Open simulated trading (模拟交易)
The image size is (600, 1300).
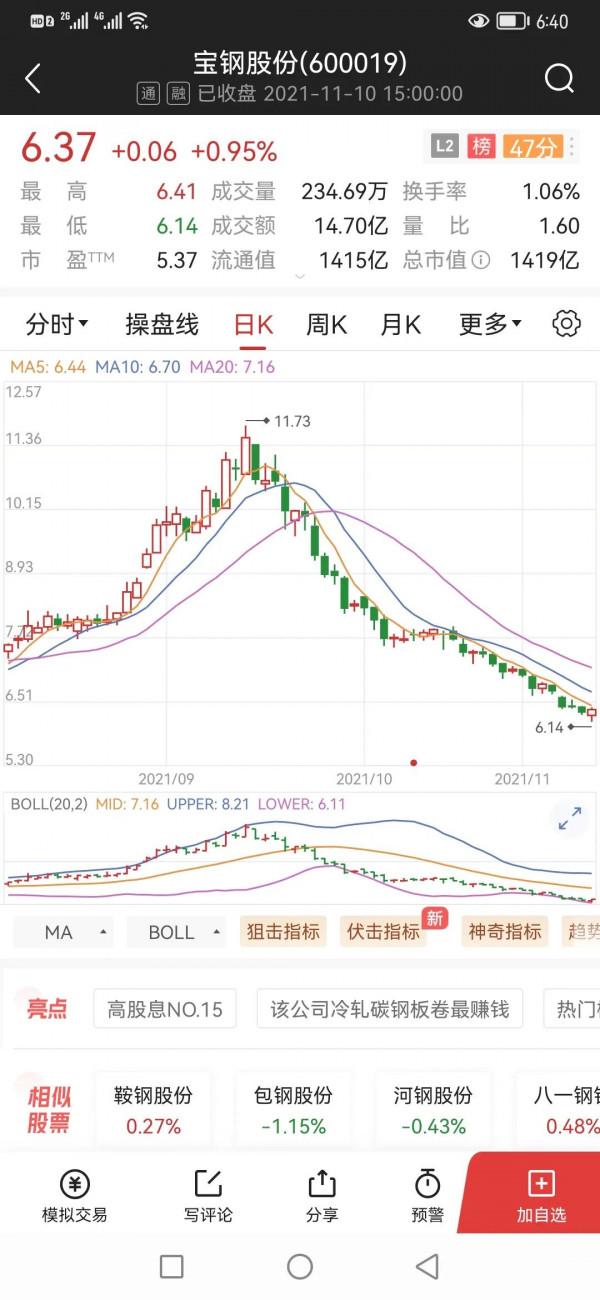(74, 1196)
